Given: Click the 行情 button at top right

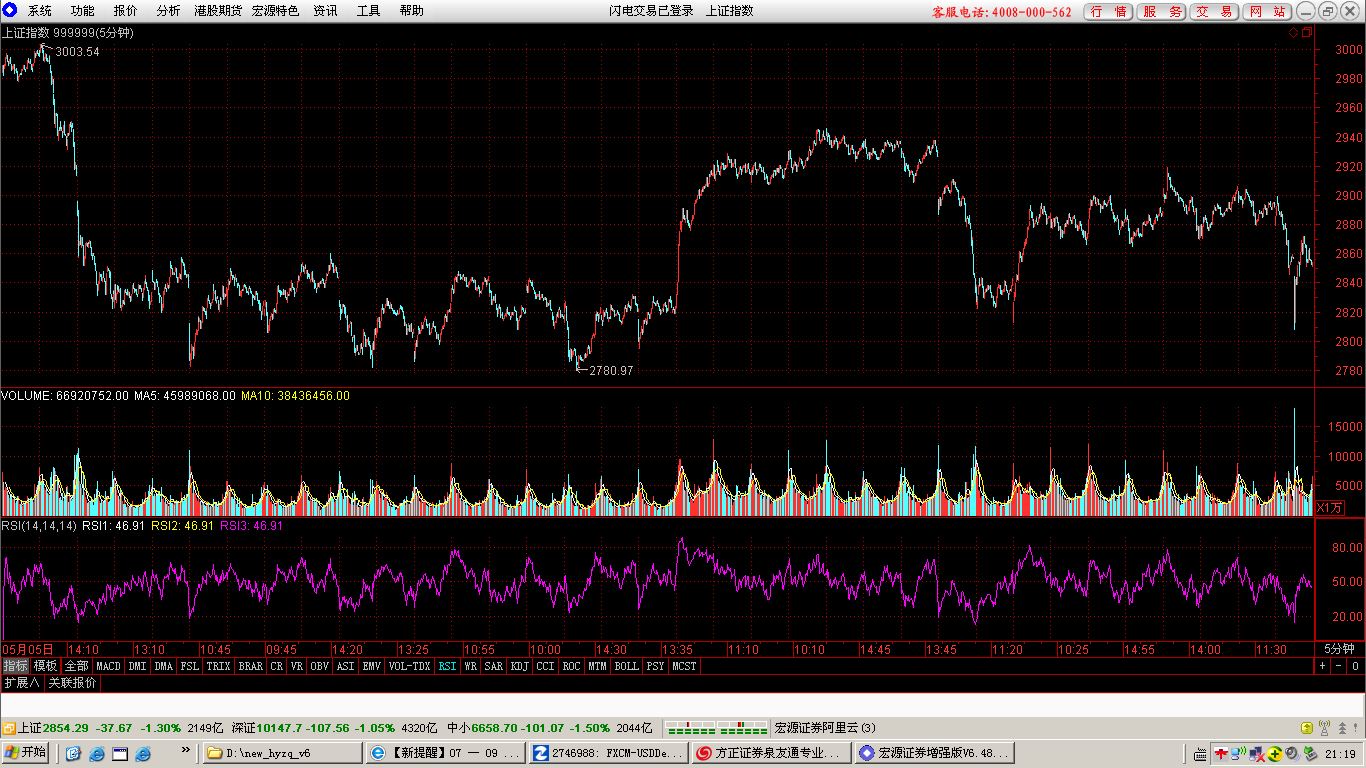Looking at the screenshot, I should click(x=1108, y=12).
